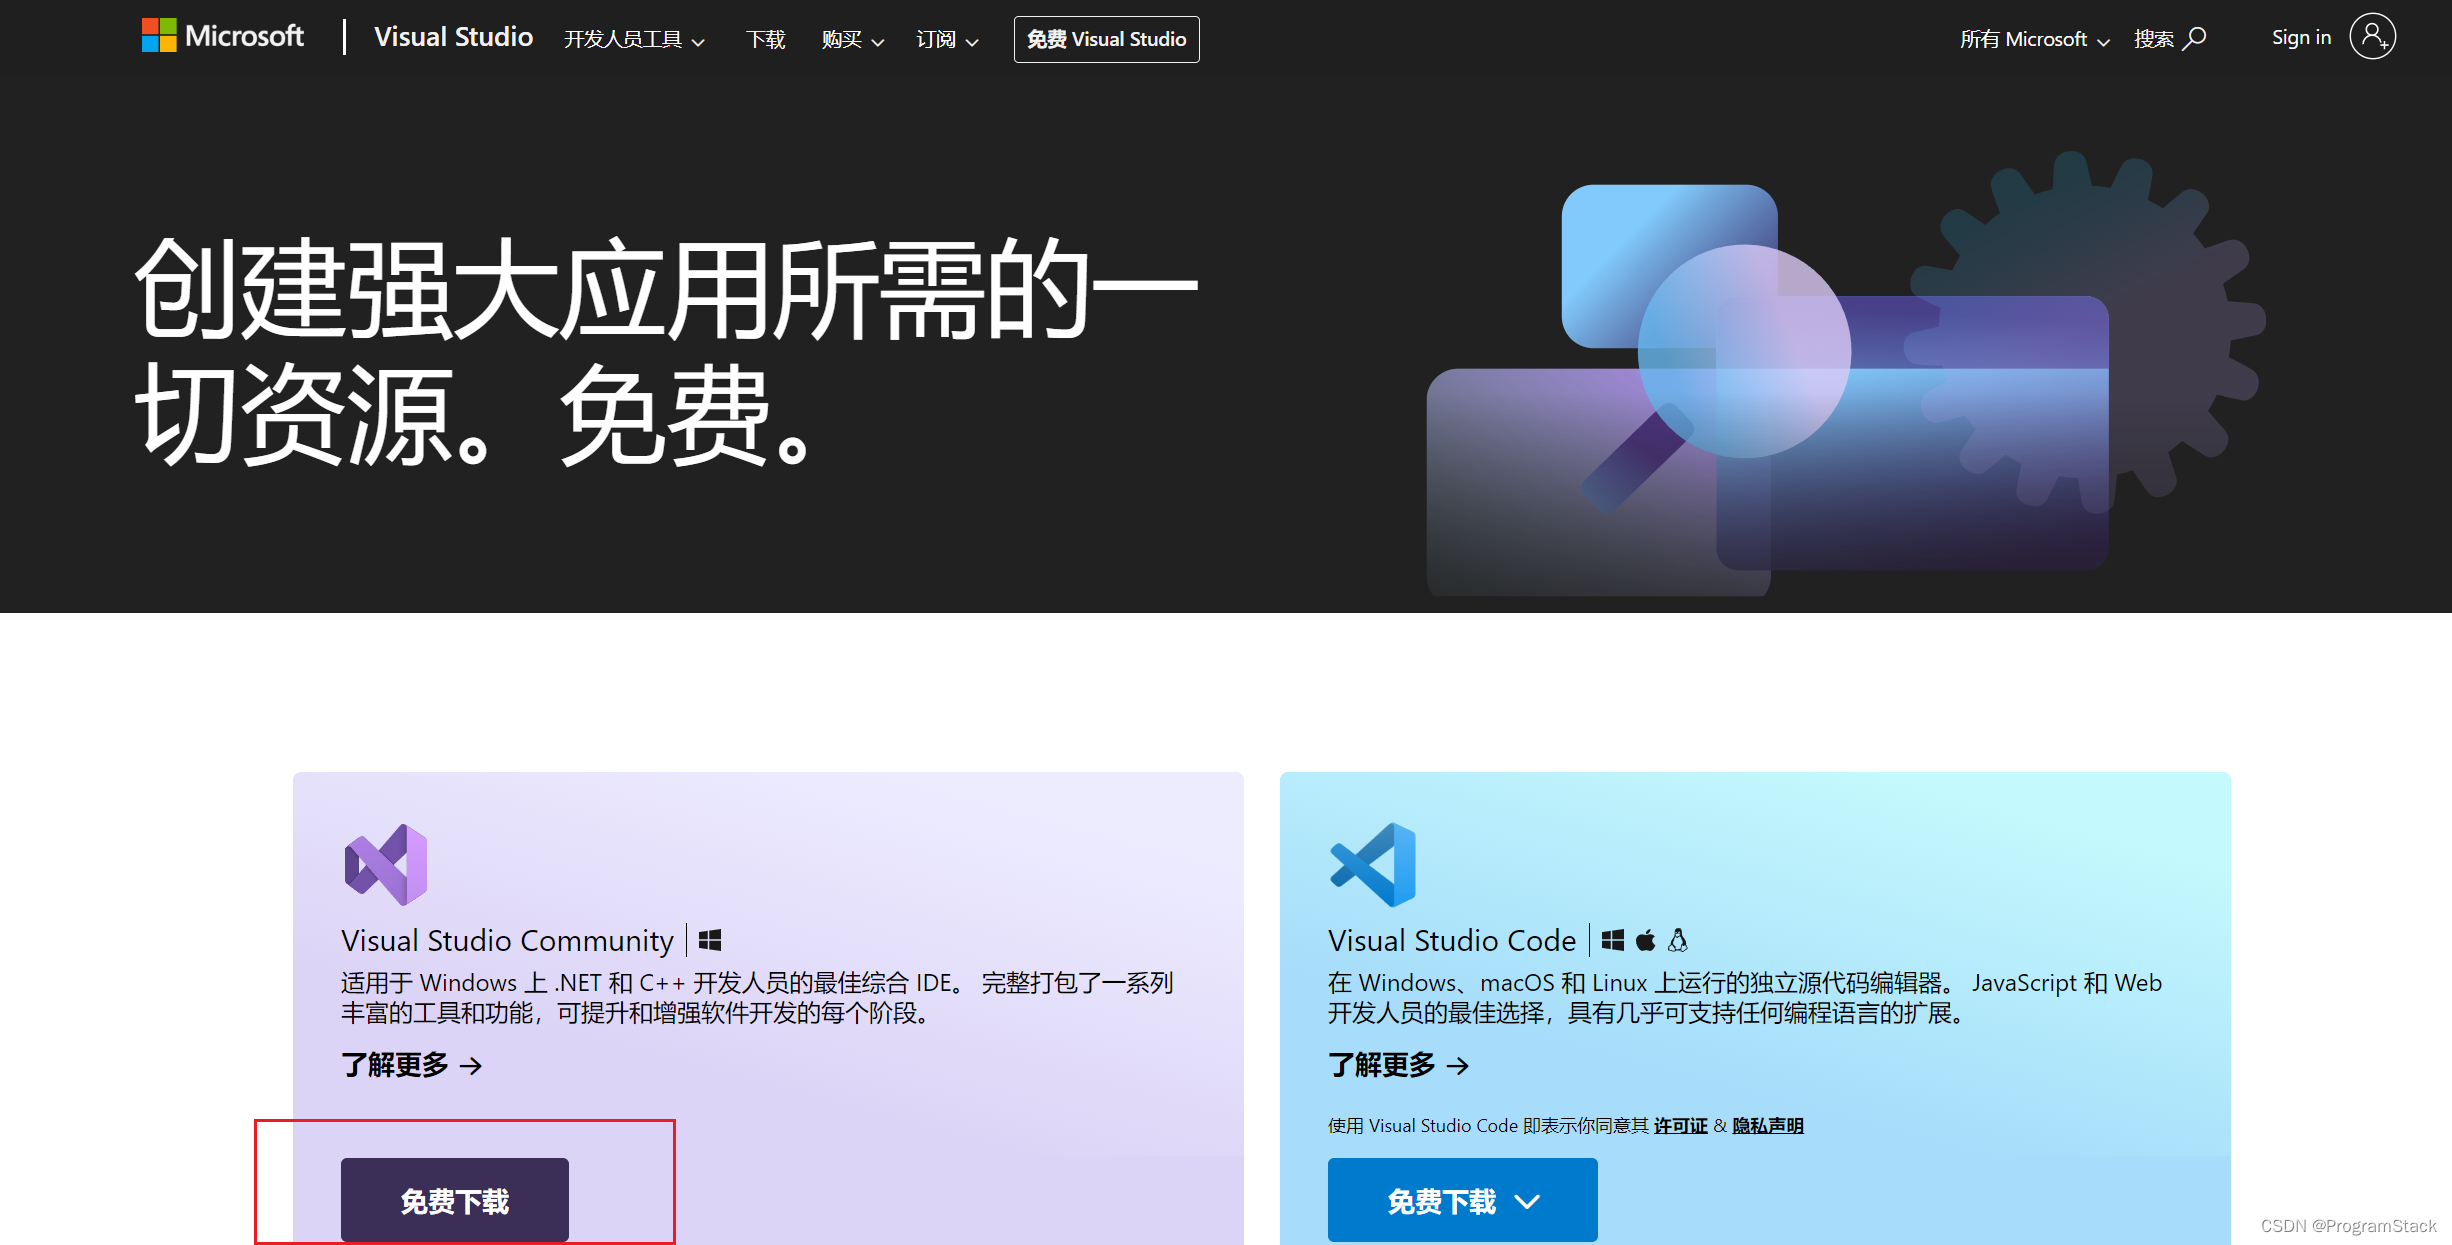Click the Linux penguin icon beside Visual Studio Code
The width and height of the screenshot is (2452, 1245).
(1678, 940)
